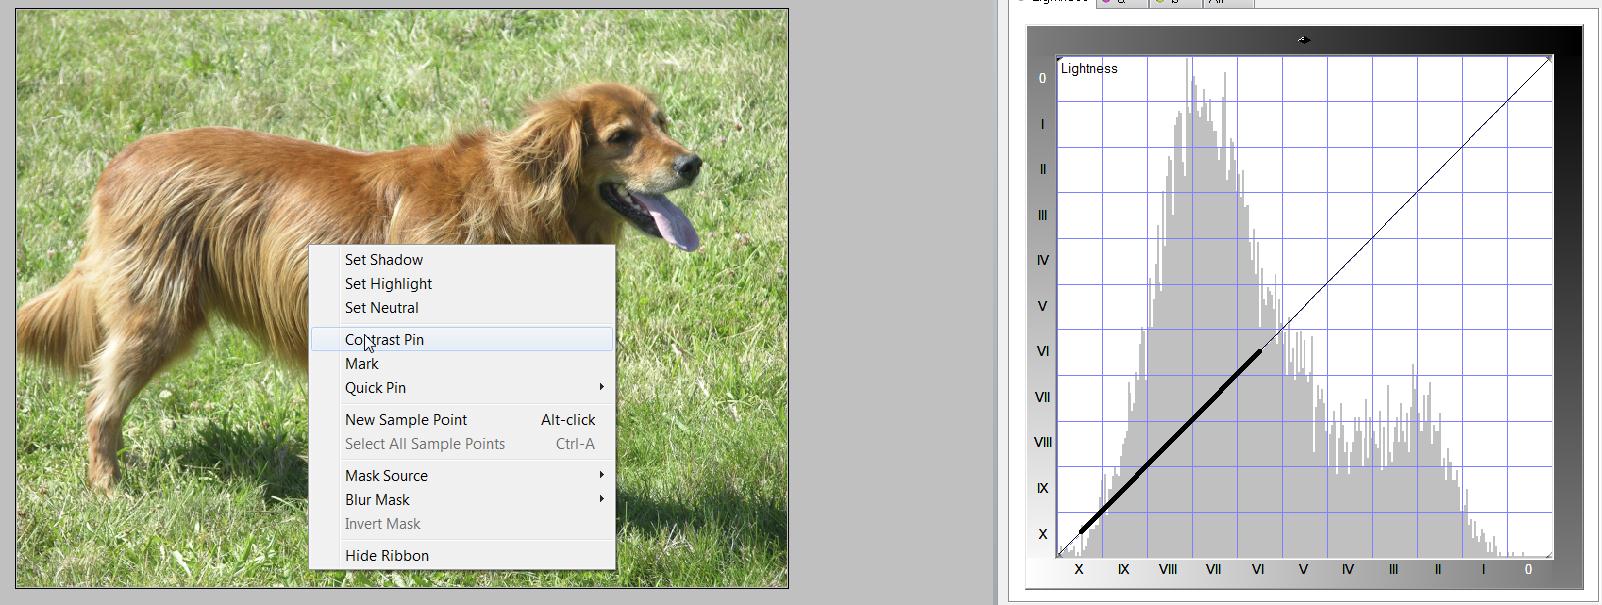Click Select All Sample Points entry
The width and height of the screenshot is (1602, 605).
[x=462, y=444]
